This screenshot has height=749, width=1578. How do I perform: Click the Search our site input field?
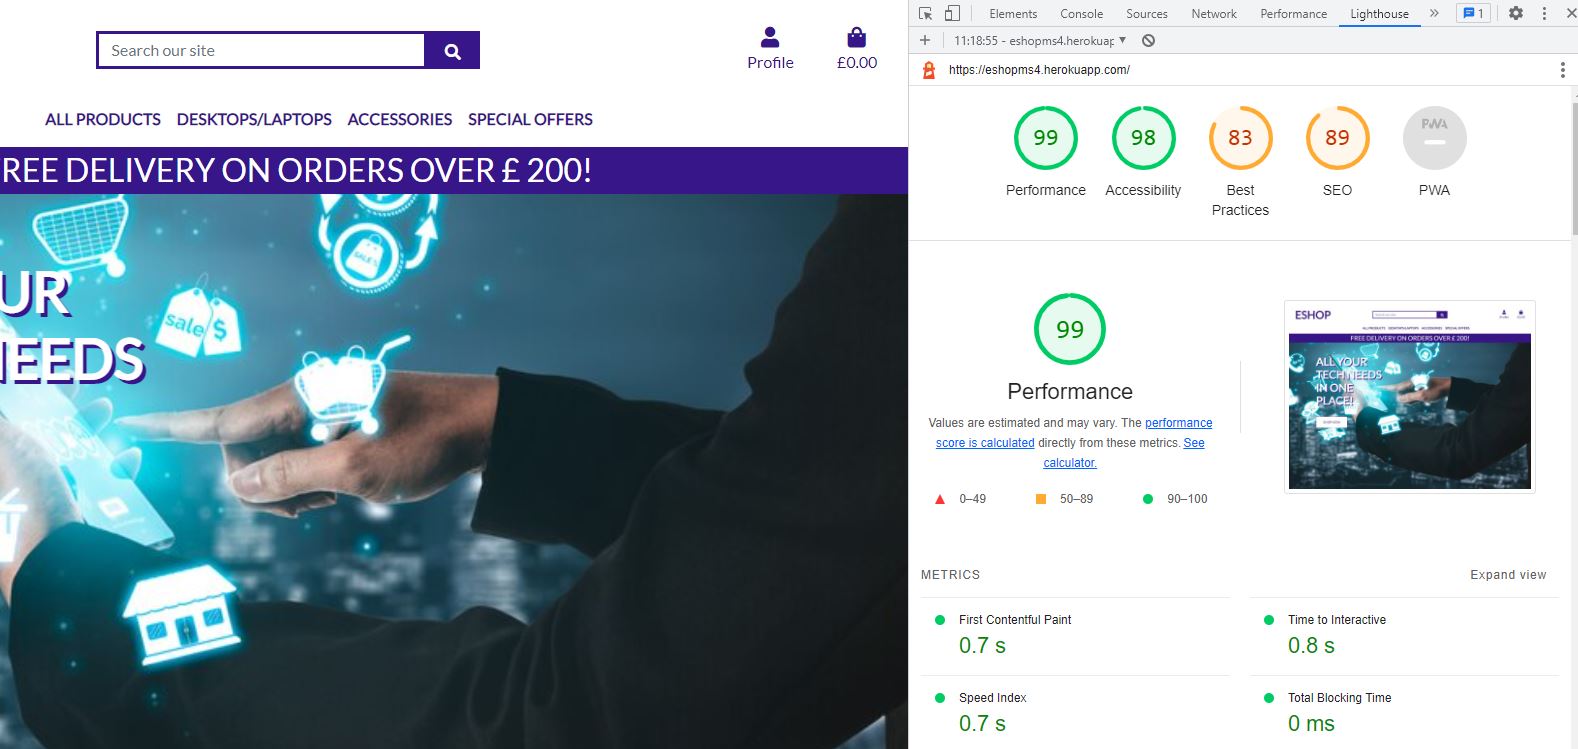262,51
